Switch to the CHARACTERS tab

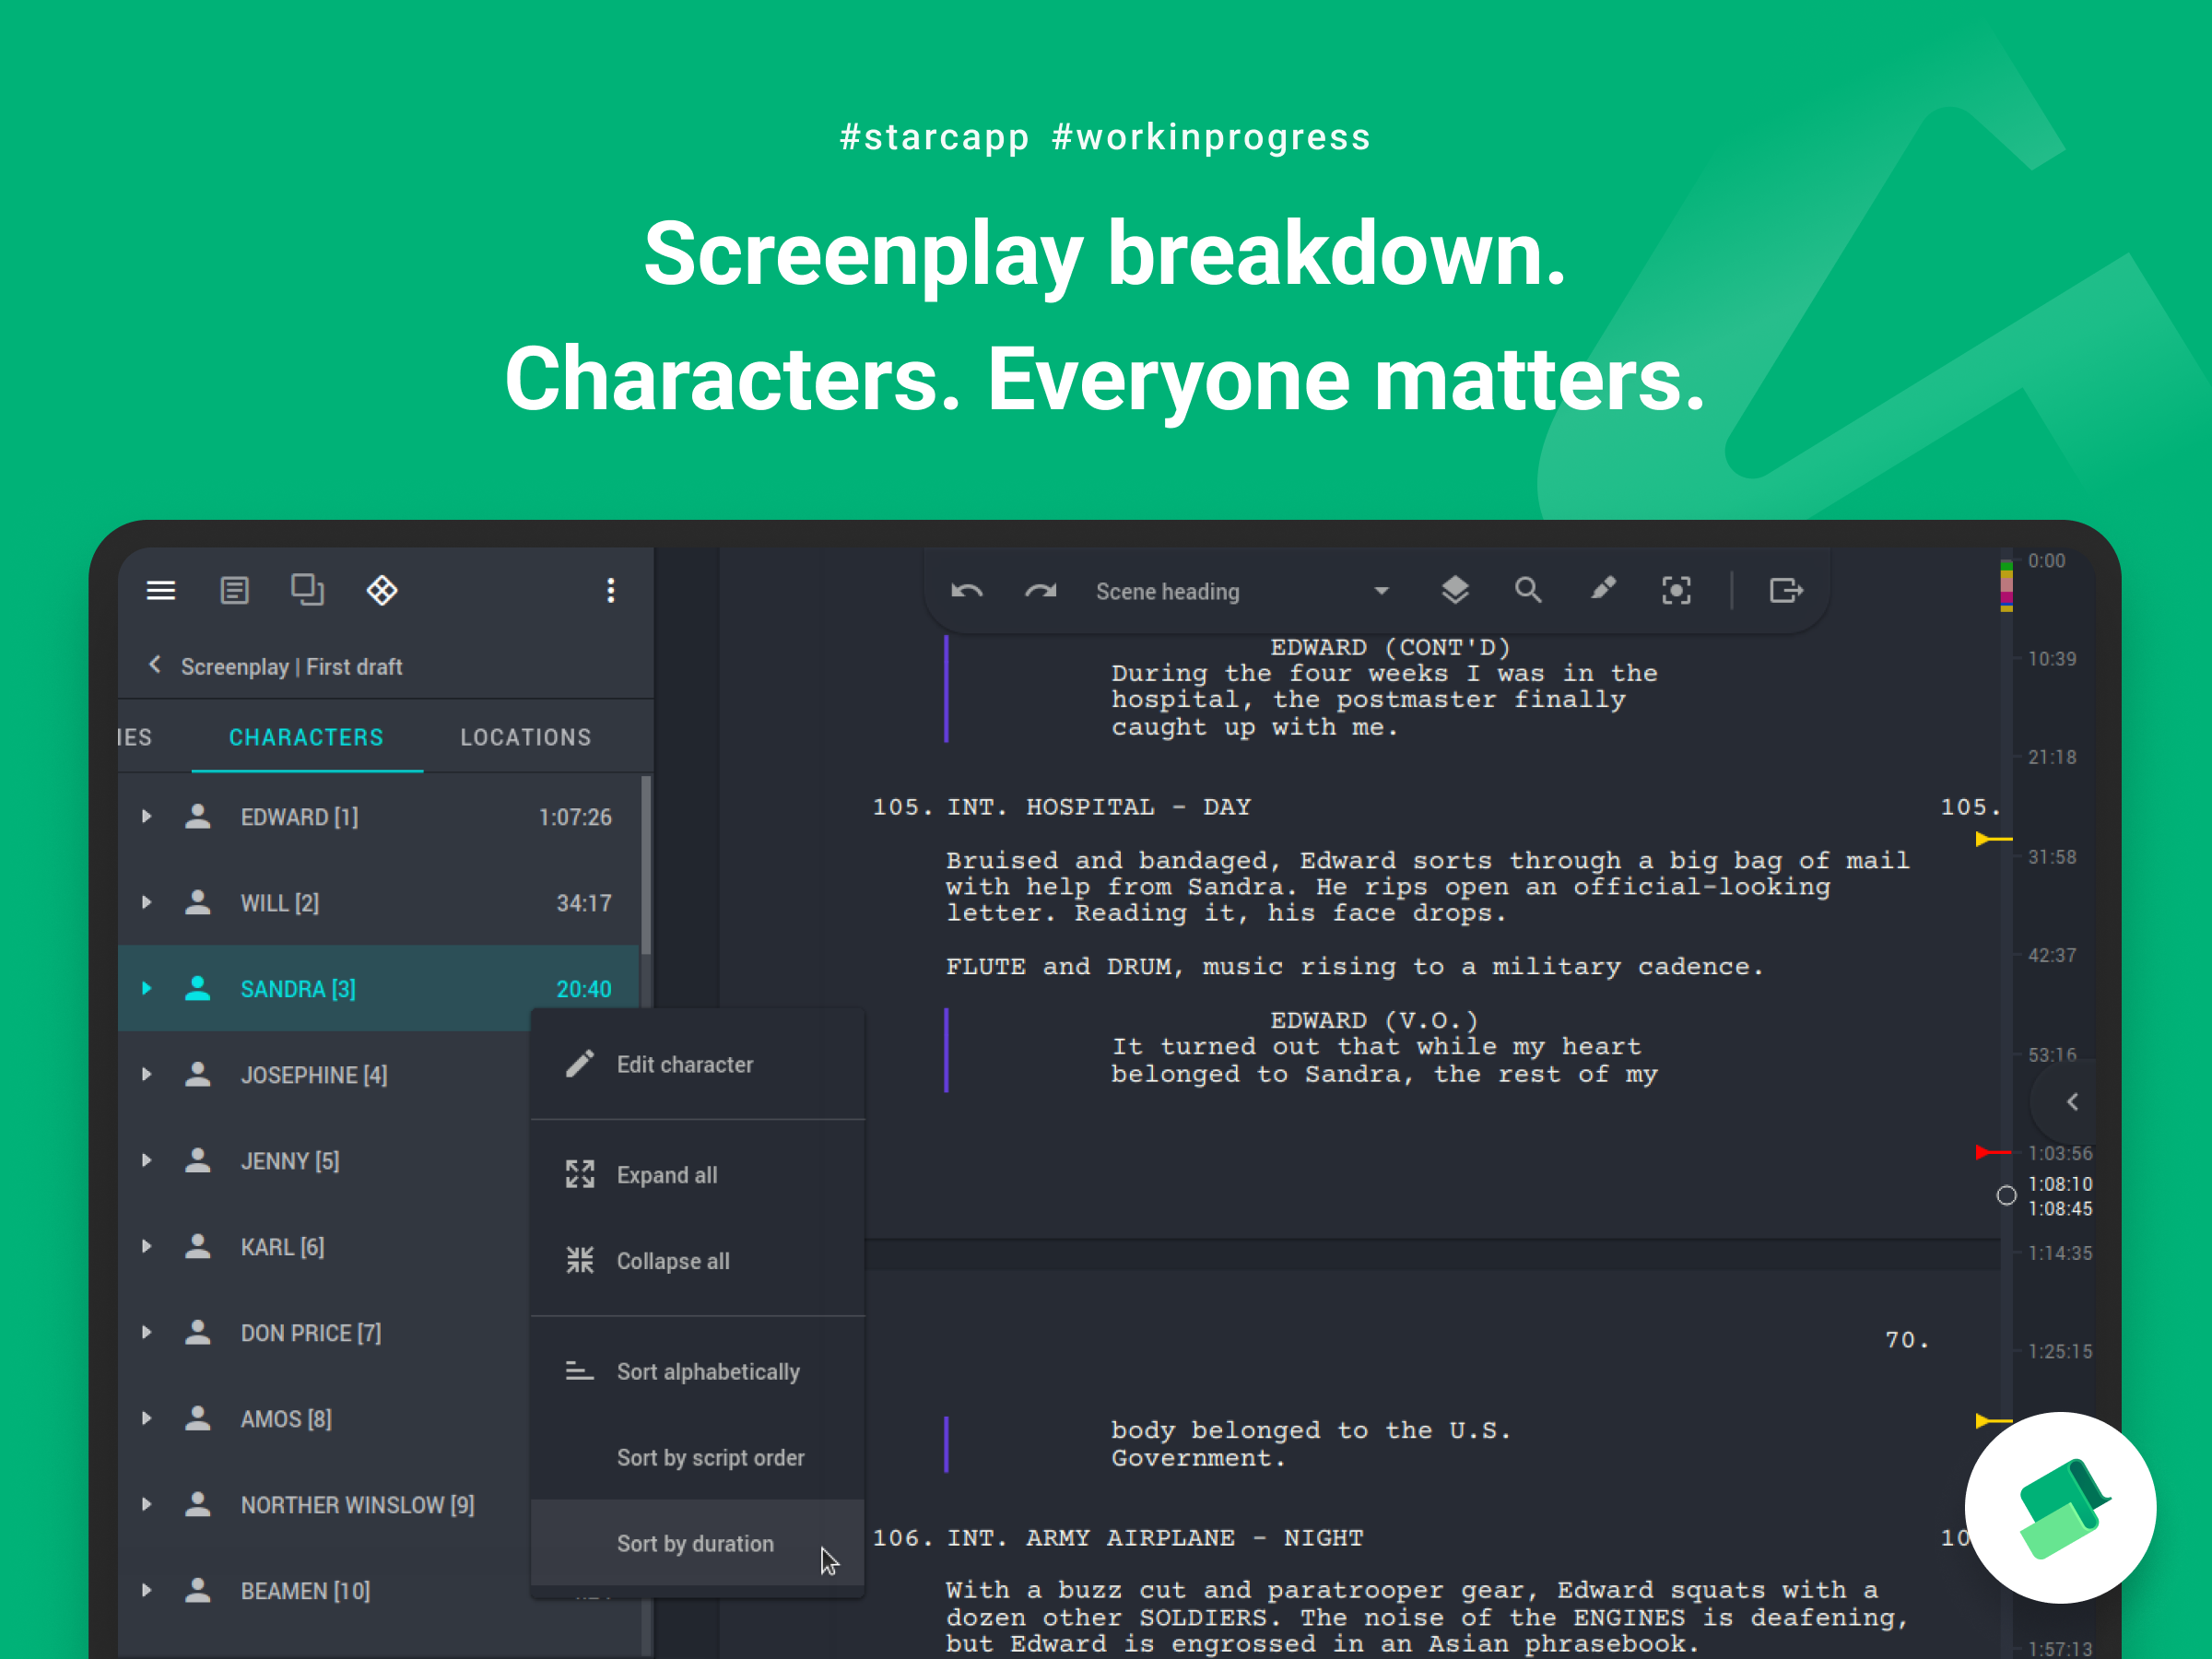click(307, 738)
